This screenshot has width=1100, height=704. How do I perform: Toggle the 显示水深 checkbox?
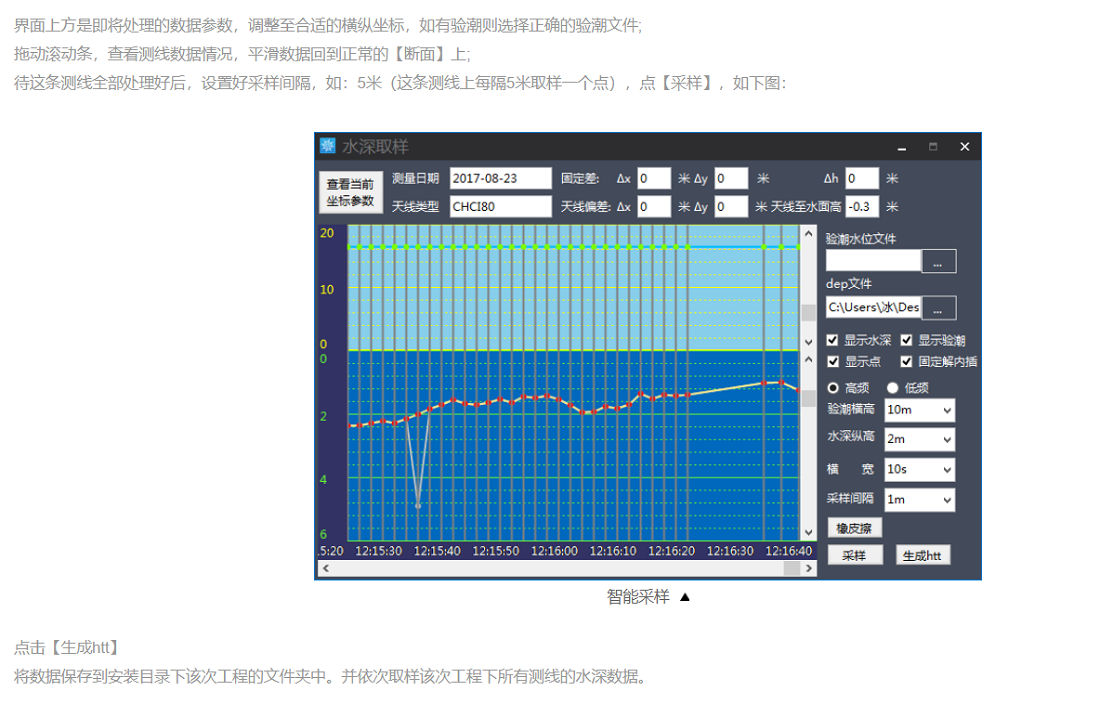(x=833, y=340)
